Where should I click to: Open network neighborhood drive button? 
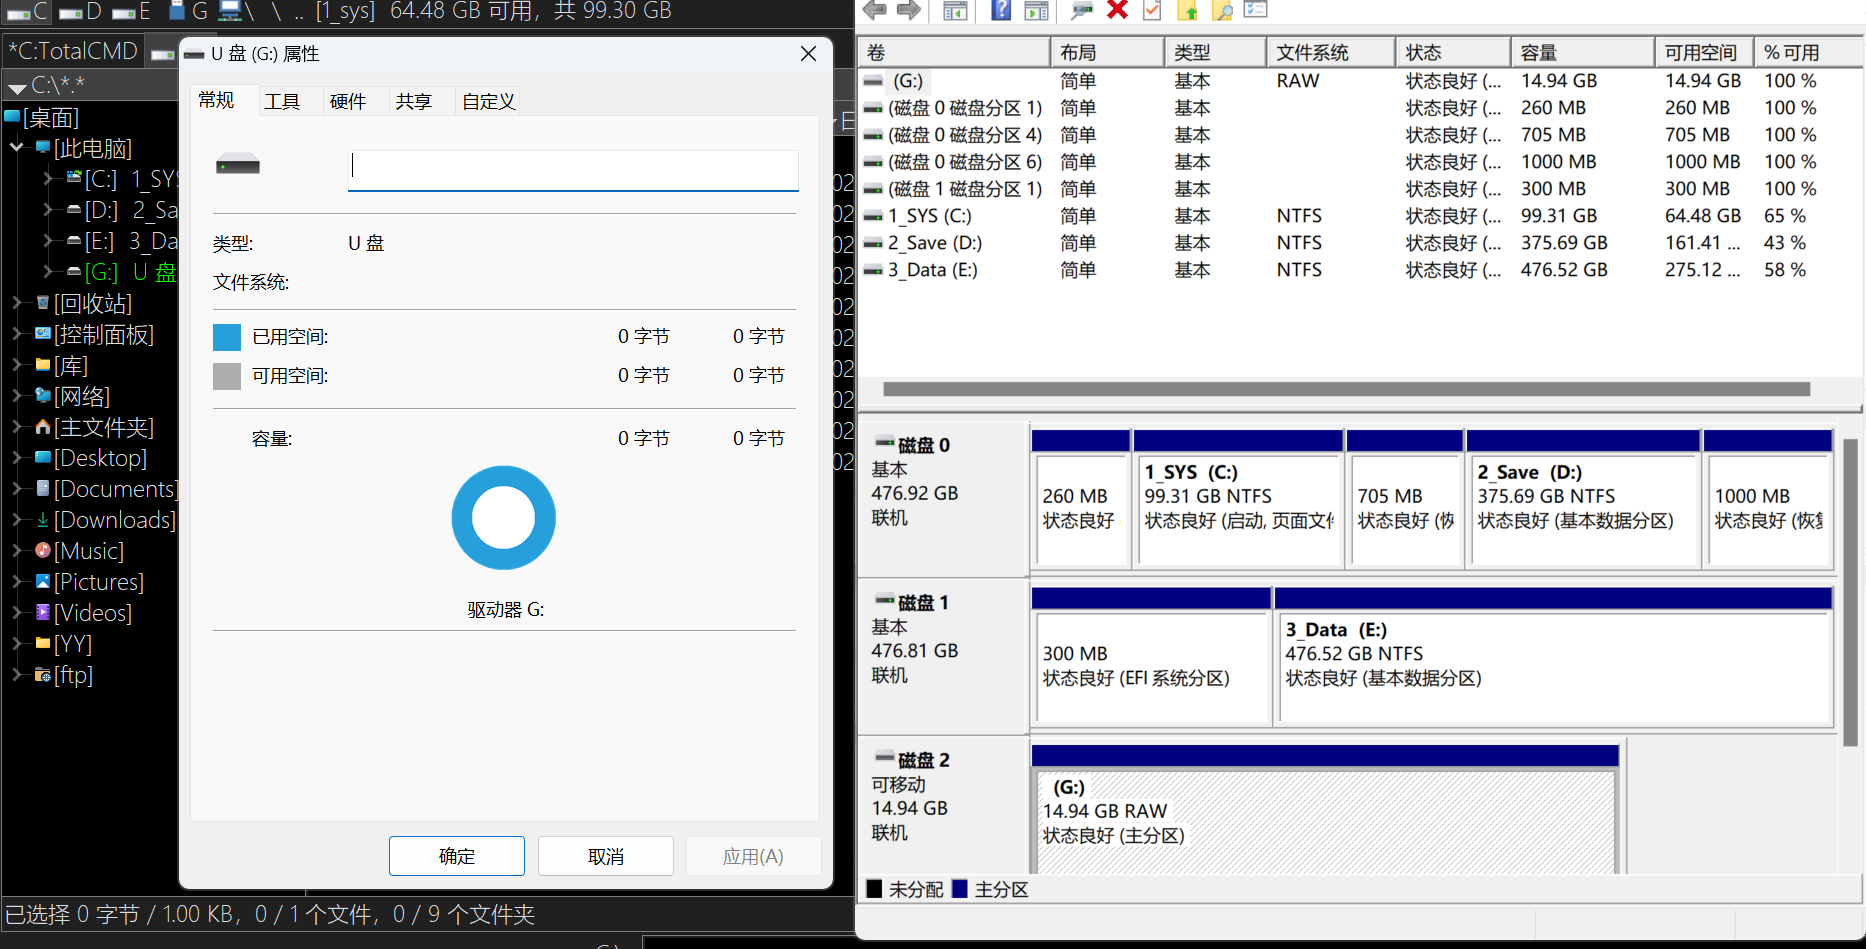[237, 11]
